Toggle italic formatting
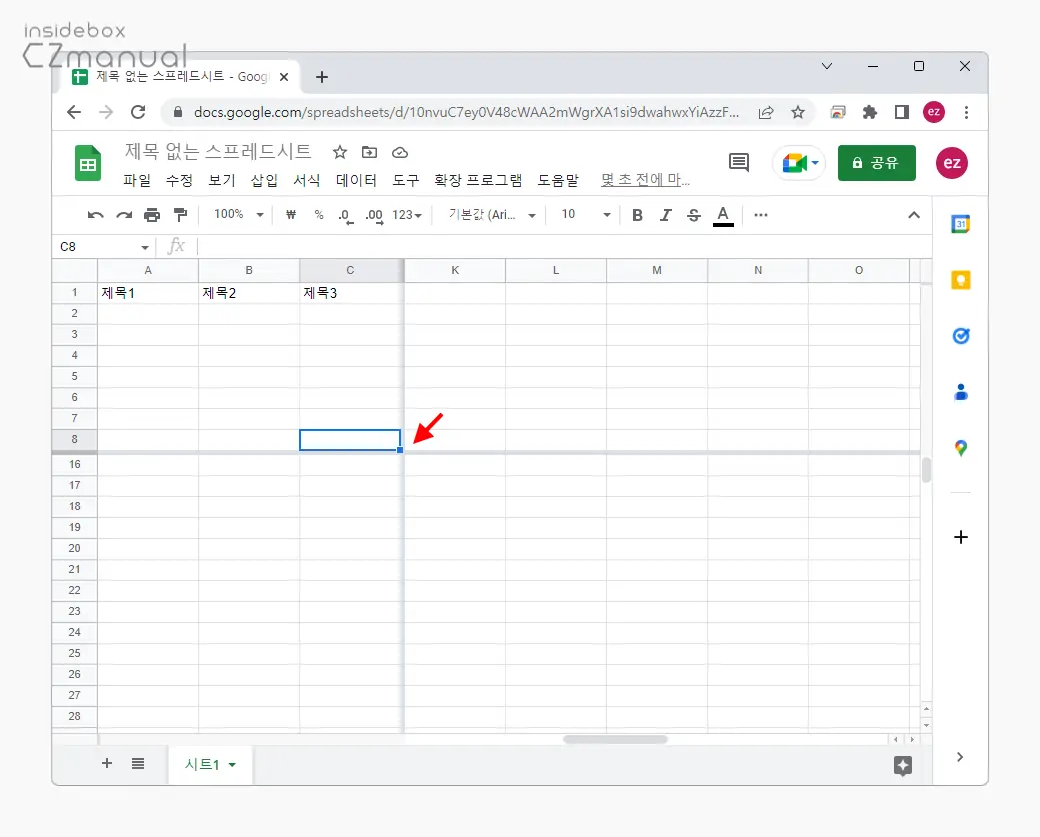The width and height of the screenshot is (1040, 837). coord(665,215)
